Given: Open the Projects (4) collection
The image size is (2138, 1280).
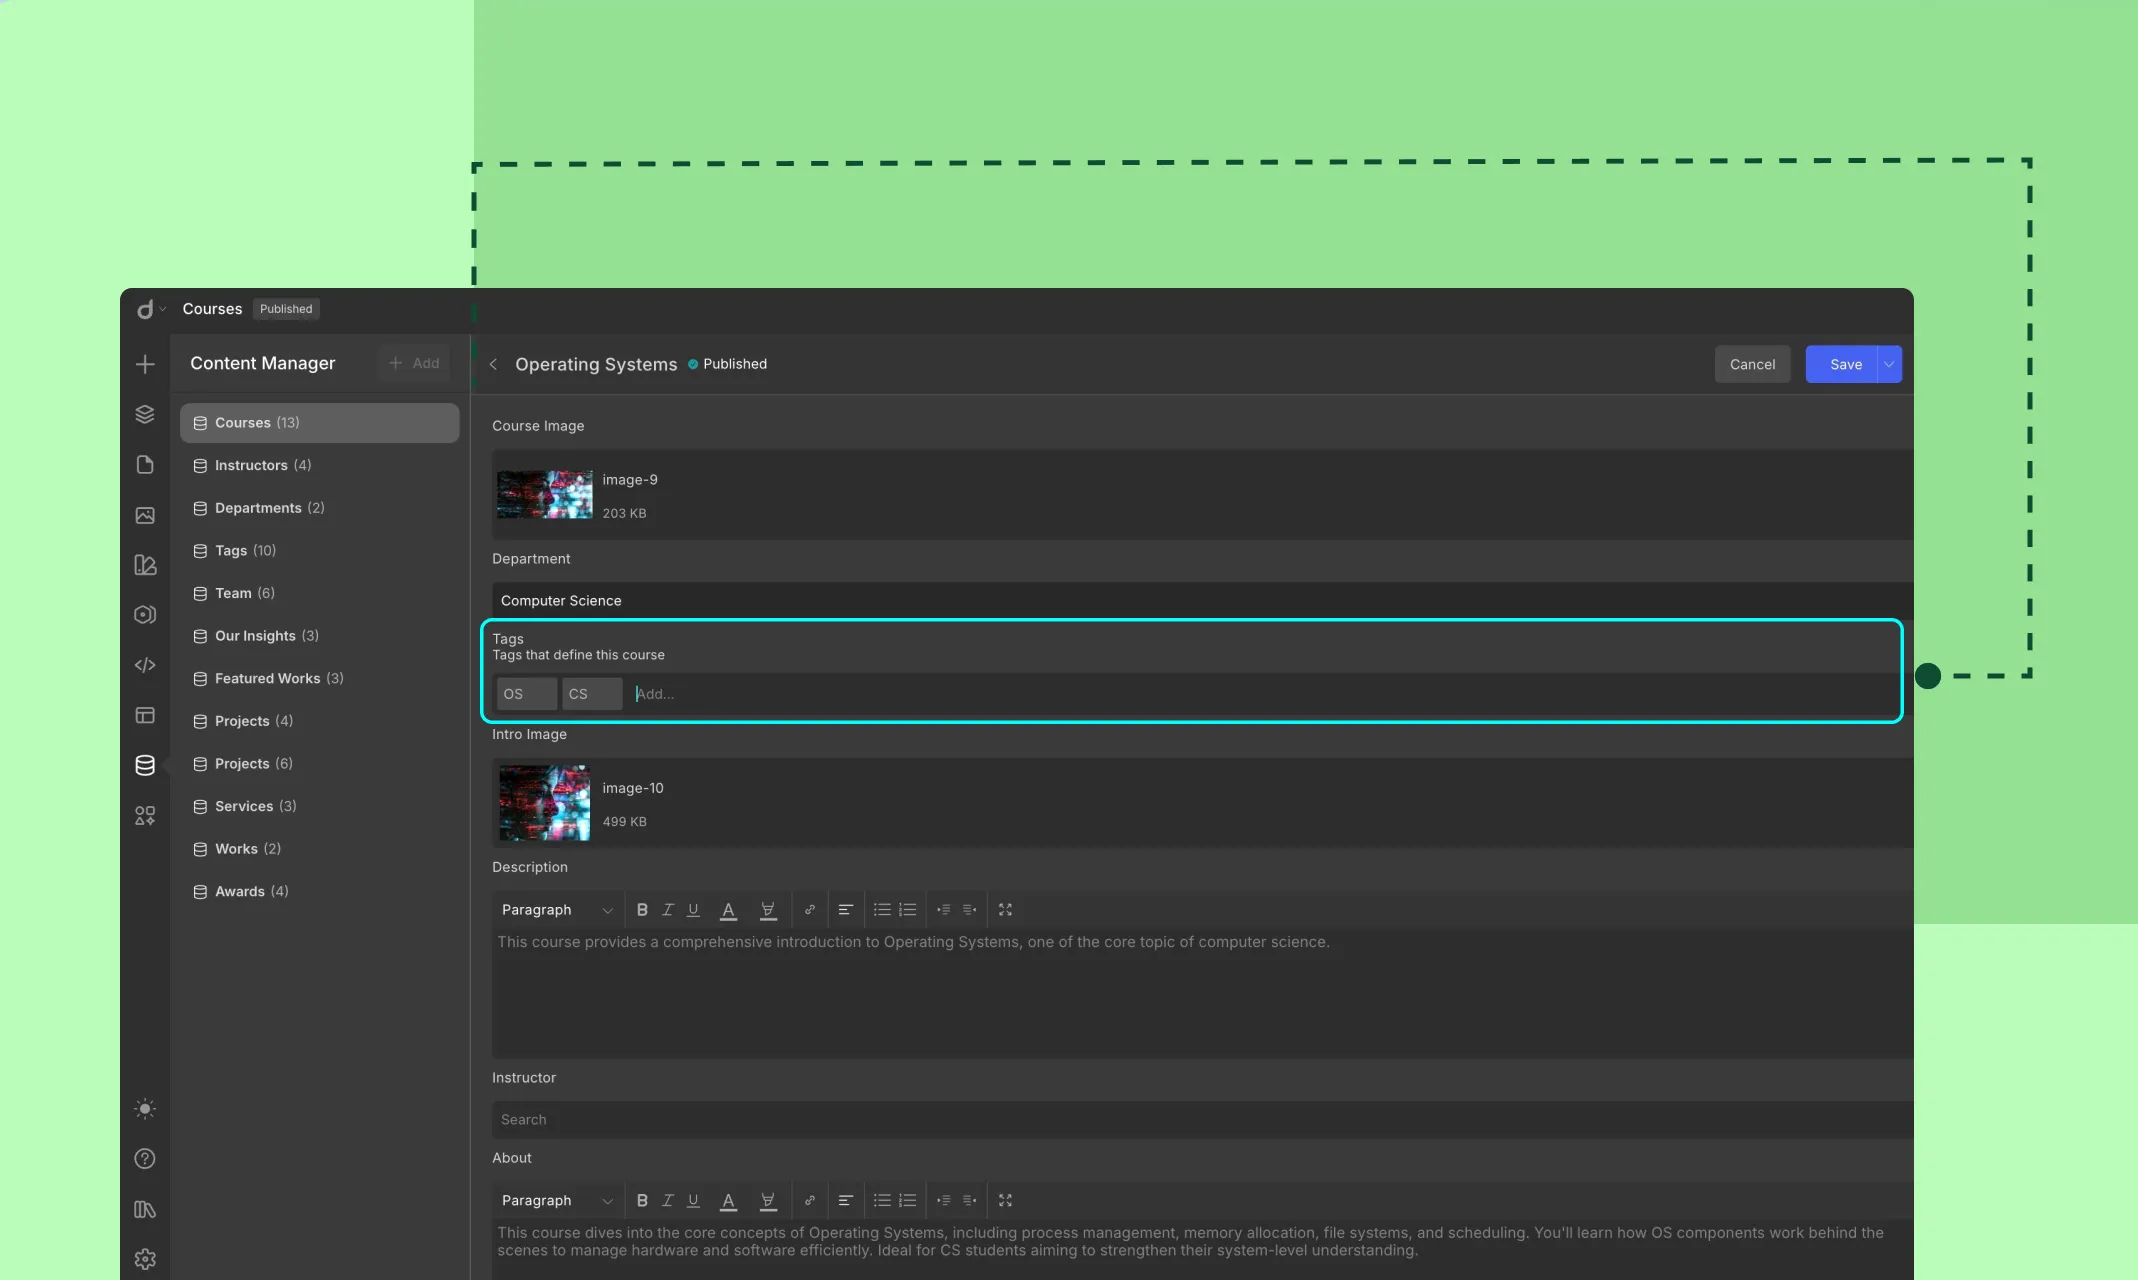Looking at the screenshot, I should click(x=319, y=721).
